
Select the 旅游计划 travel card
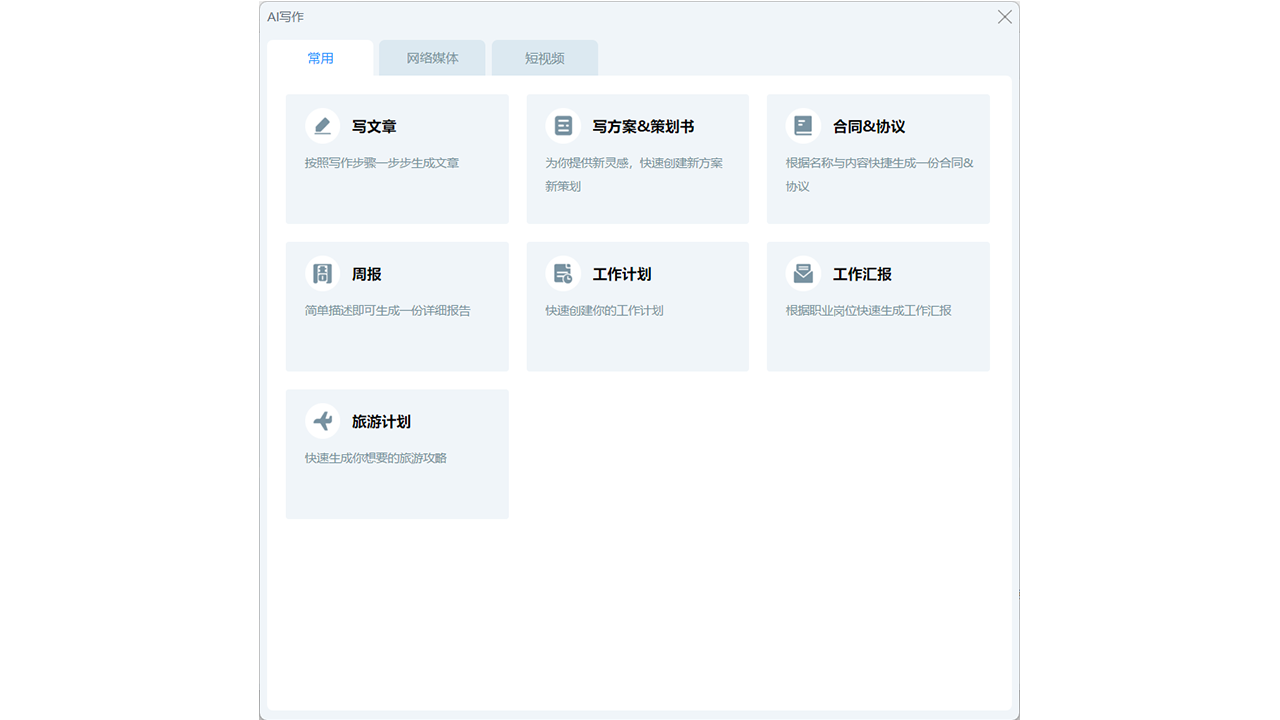(x=397, y=454)
